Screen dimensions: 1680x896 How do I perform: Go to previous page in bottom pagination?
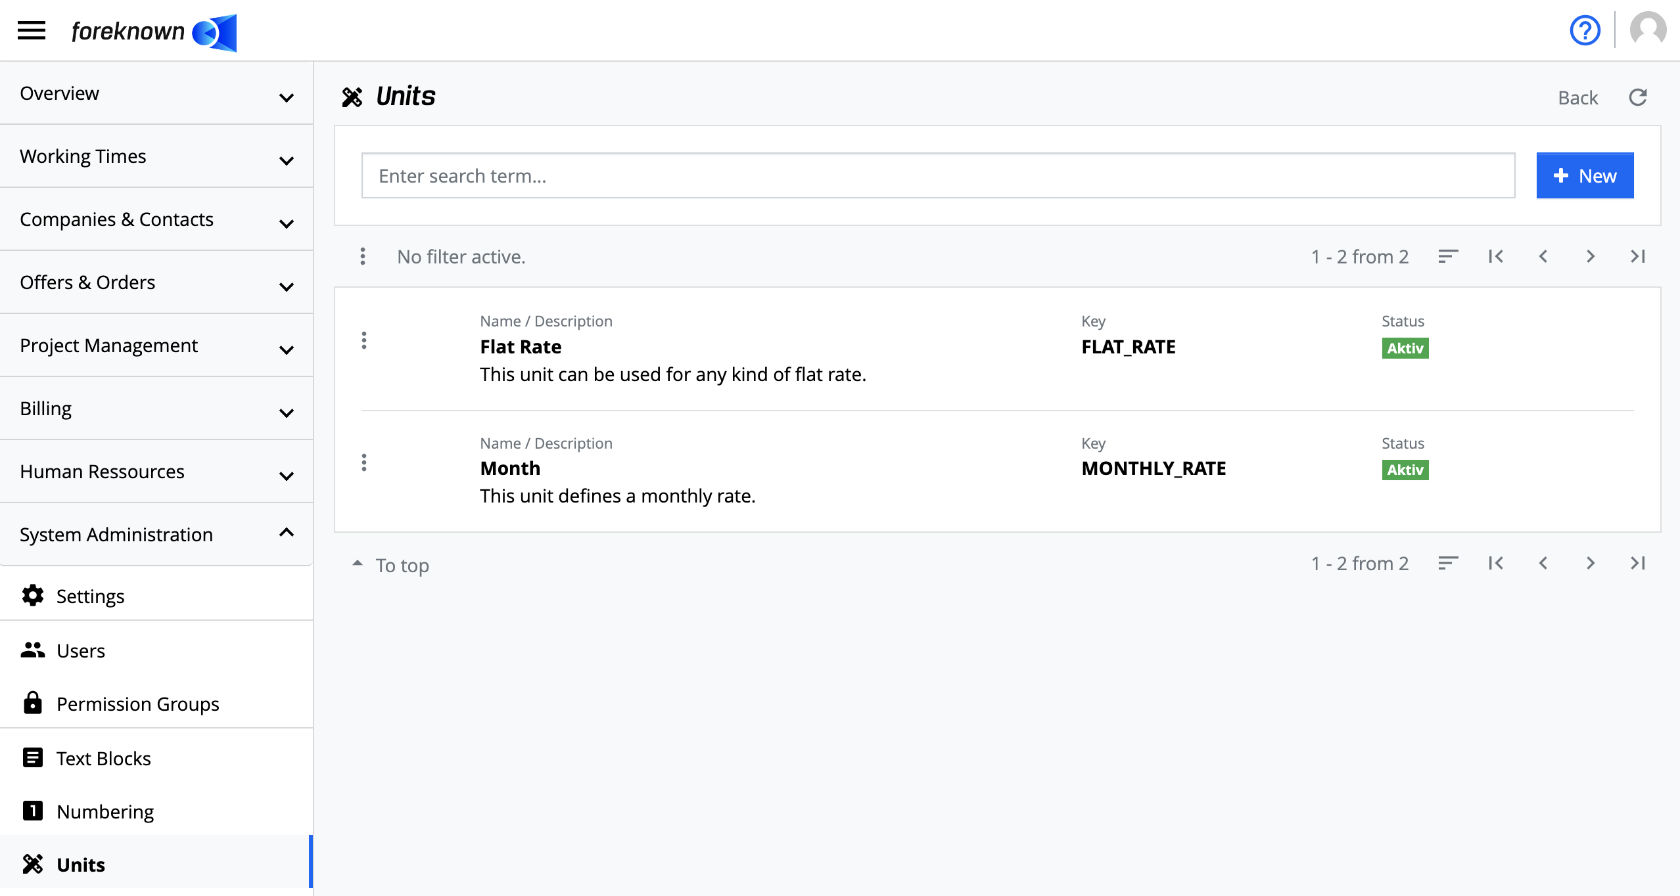pyautogui.click(x=1543, y=564)
